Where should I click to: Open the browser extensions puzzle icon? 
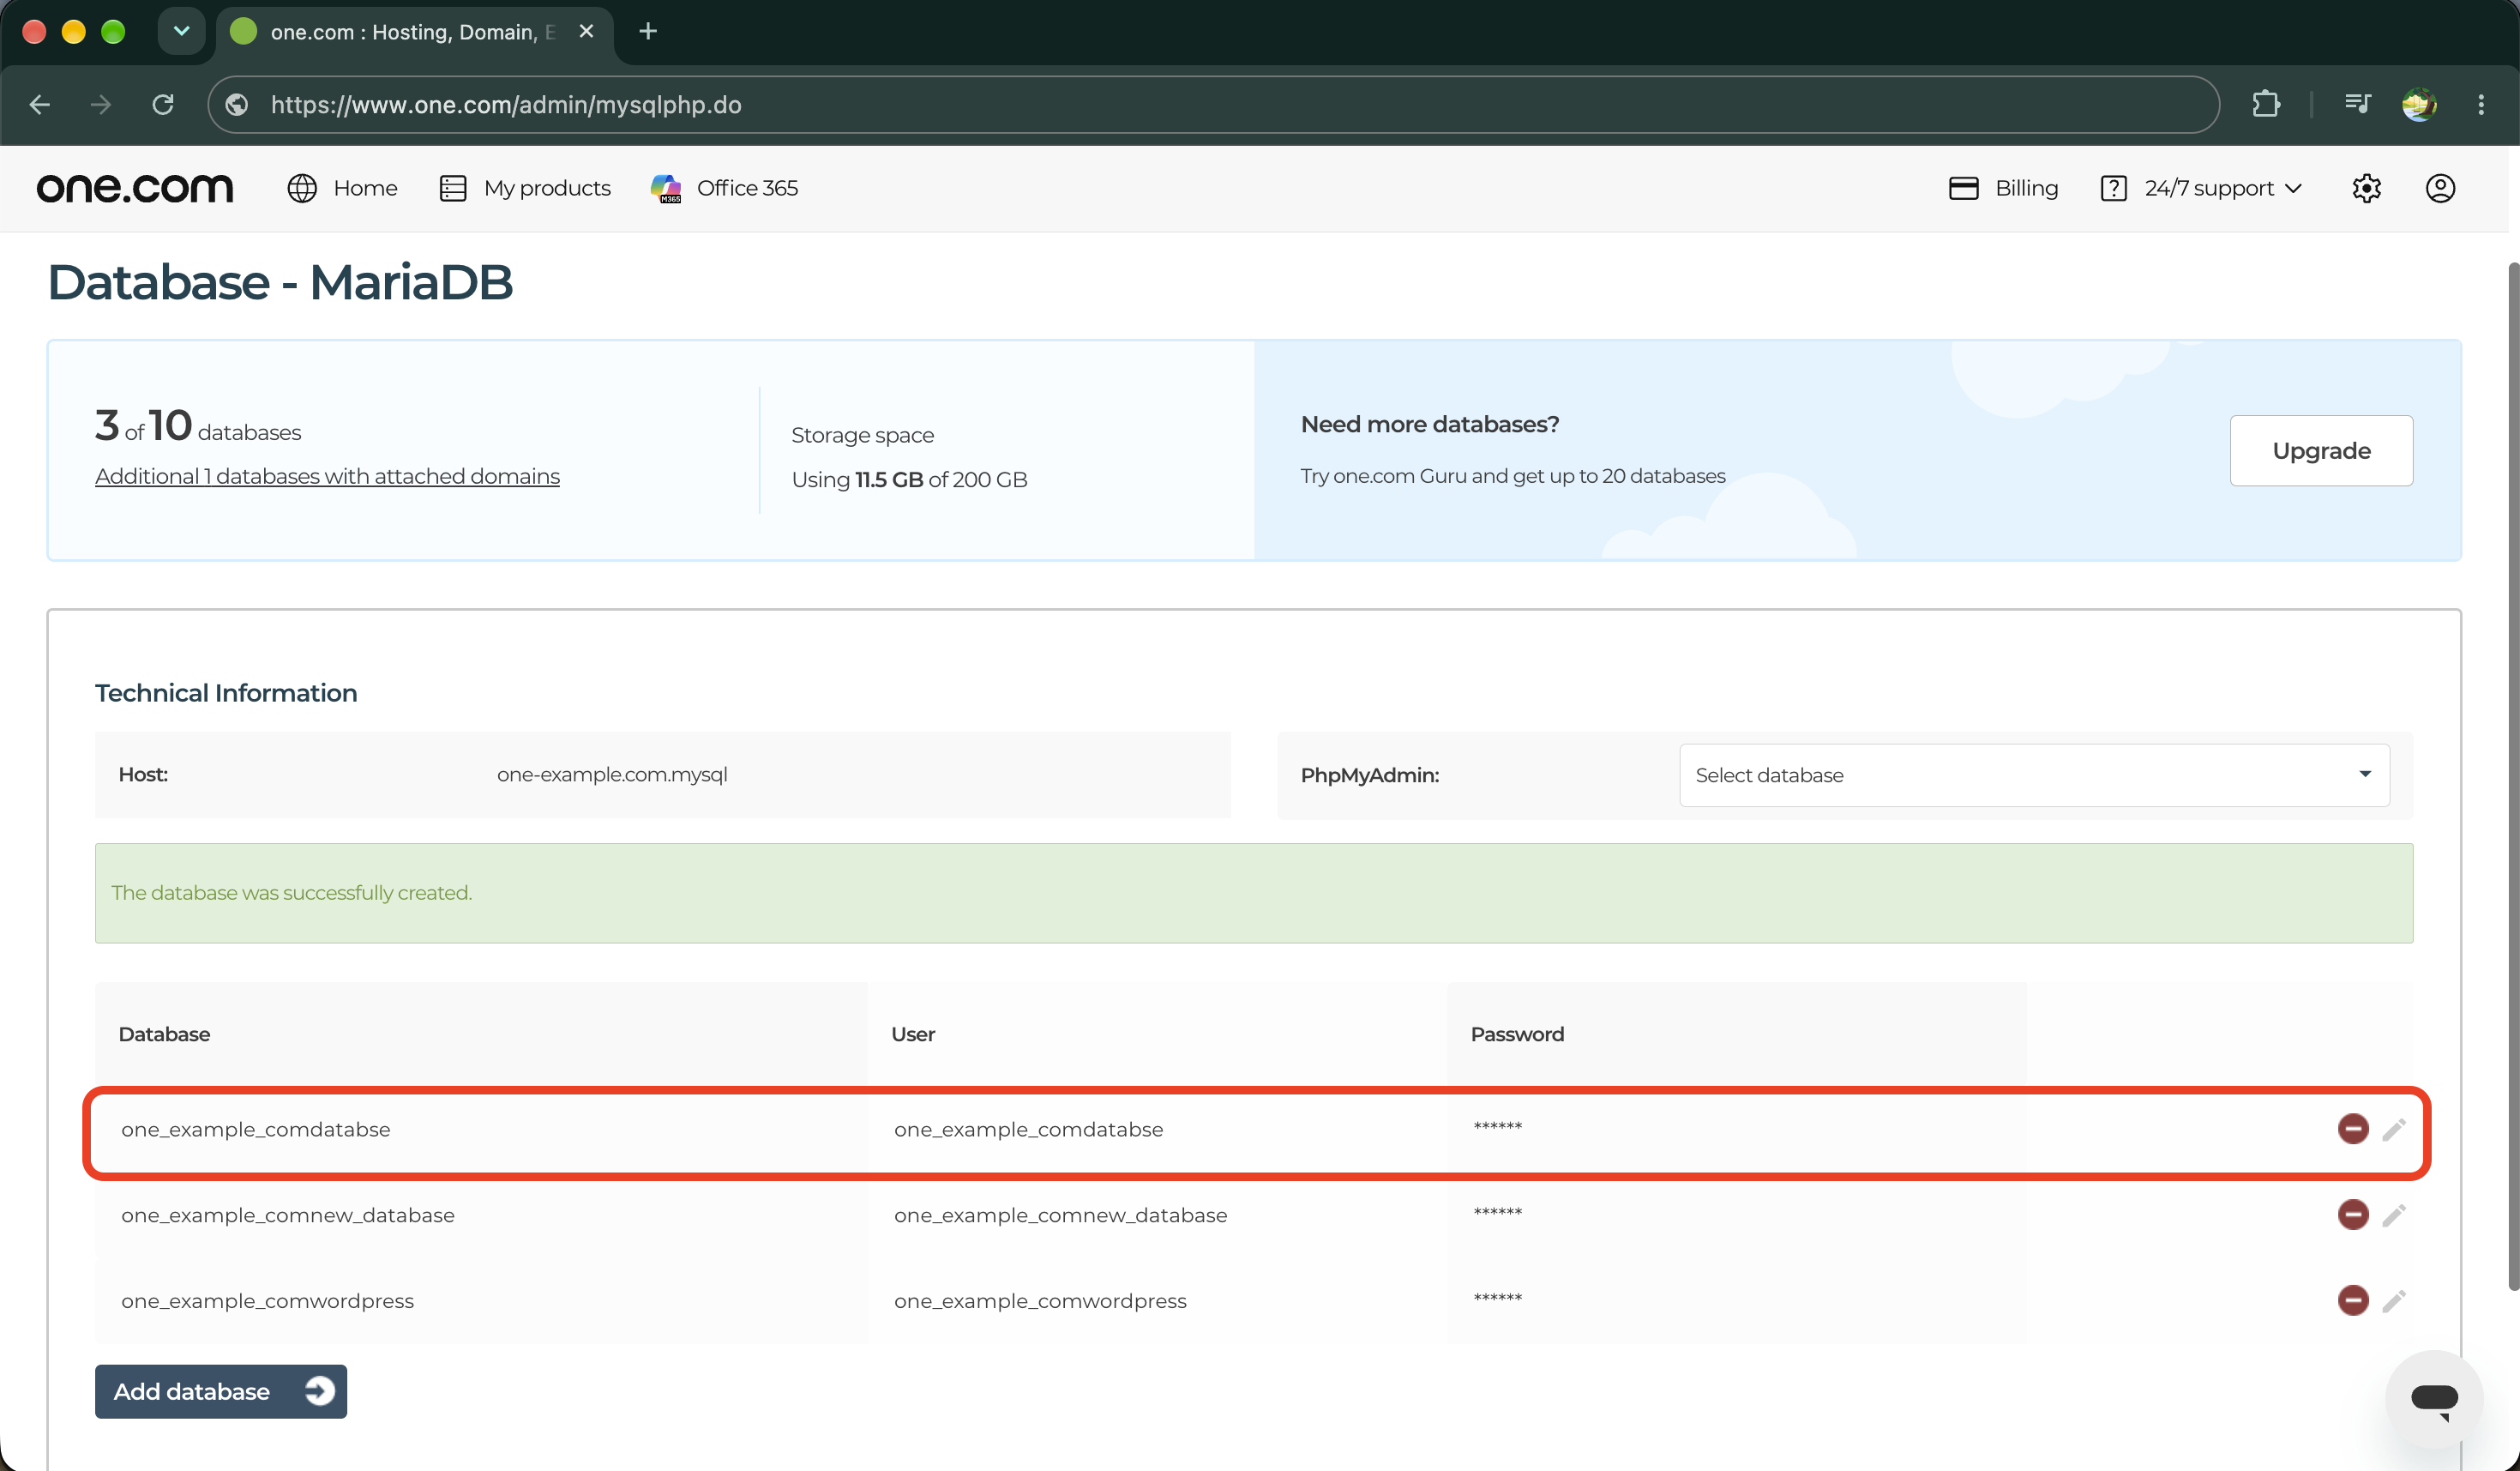2266,104
